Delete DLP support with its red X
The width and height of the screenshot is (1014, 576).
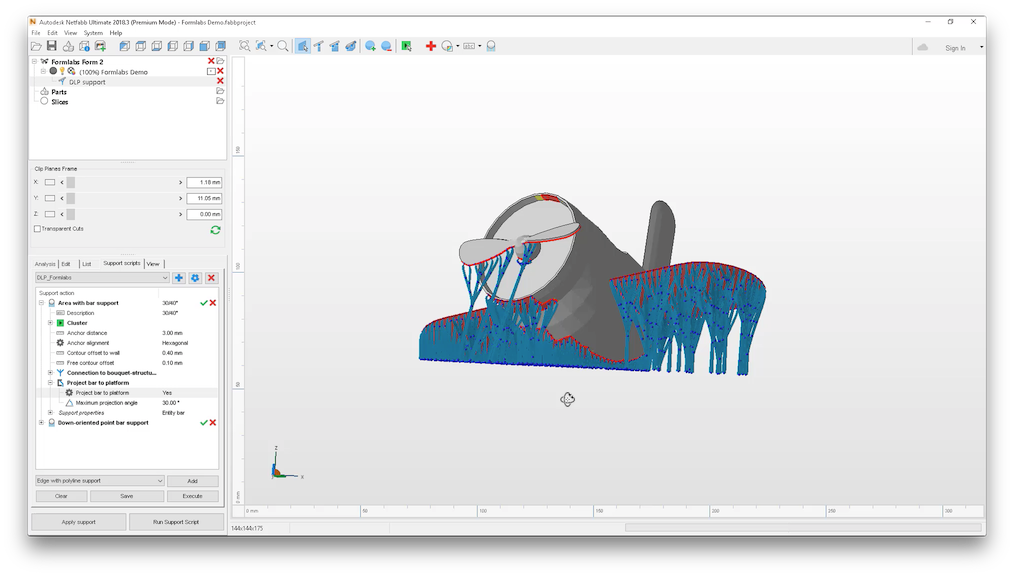pyautogui.click(x=220, y=82)
